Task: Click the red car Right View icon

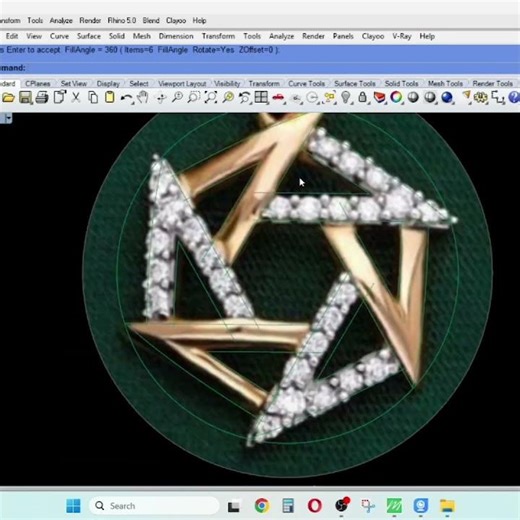Action: pyautogui.click(x=278, y=98)
